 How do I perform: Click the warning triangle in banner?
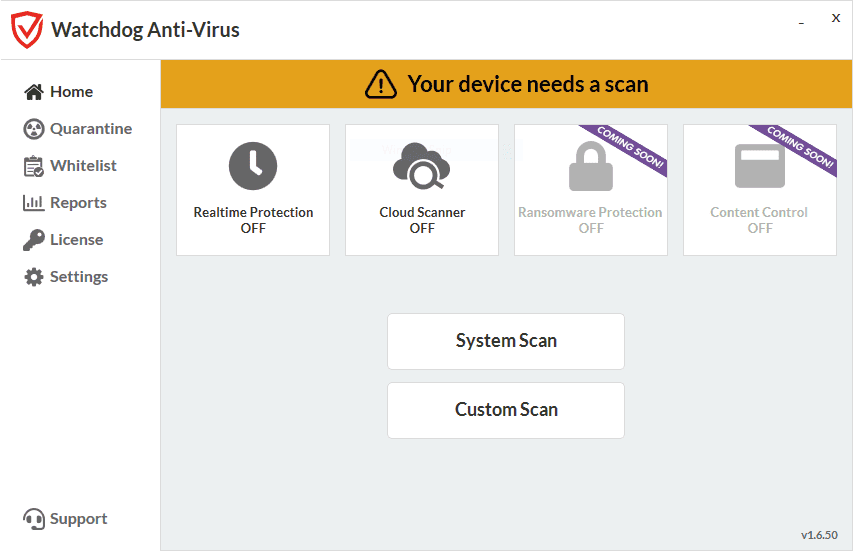(381, 84)
